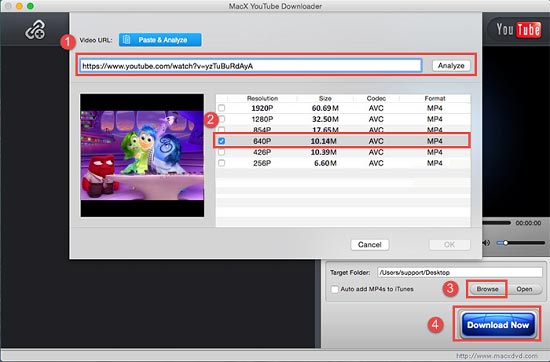This screenshot has width=550, height=362.
Task: Click the 10.14M size cell
Action: click(x=324, y=141)
